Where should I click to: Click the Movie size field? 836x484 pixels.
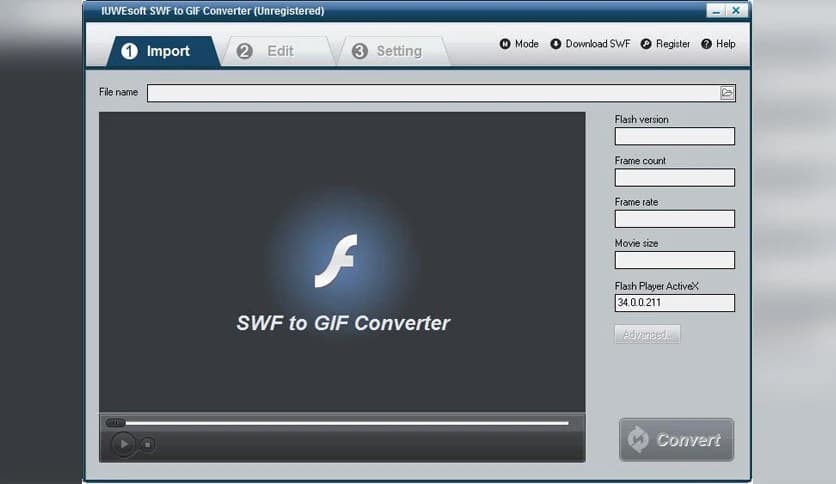(x=674, y=260)
